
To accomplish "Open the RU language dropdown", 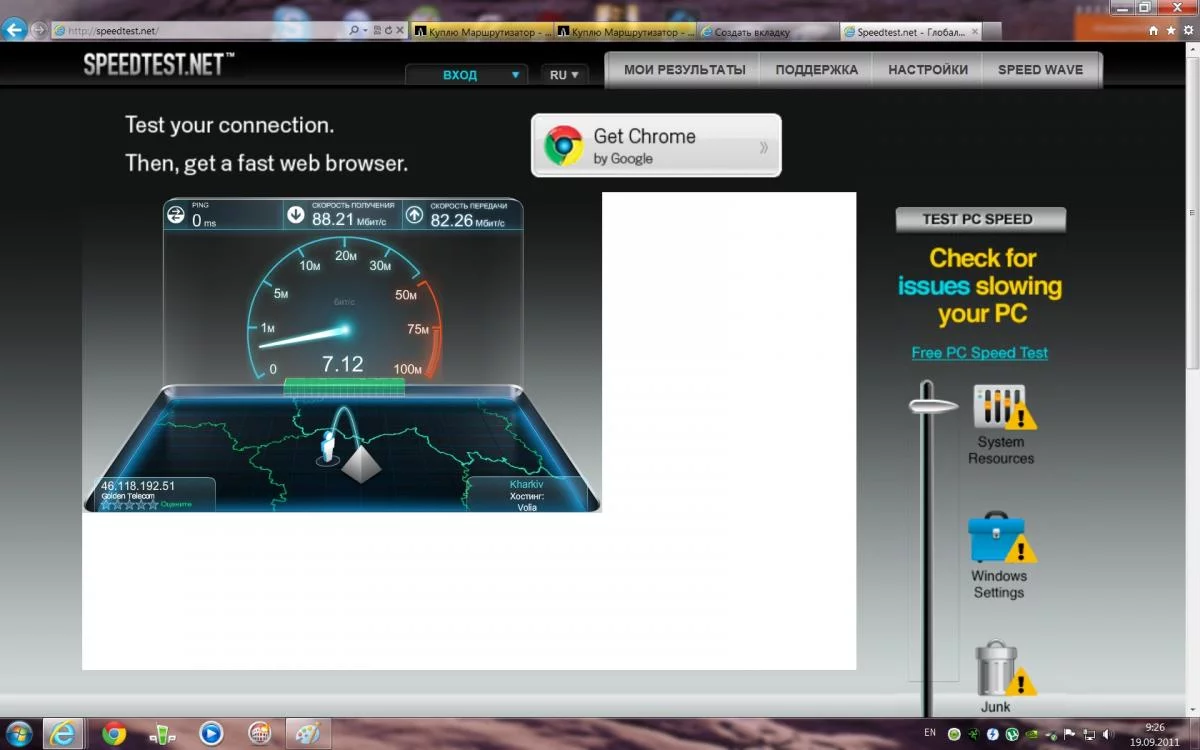I will 565,75.
